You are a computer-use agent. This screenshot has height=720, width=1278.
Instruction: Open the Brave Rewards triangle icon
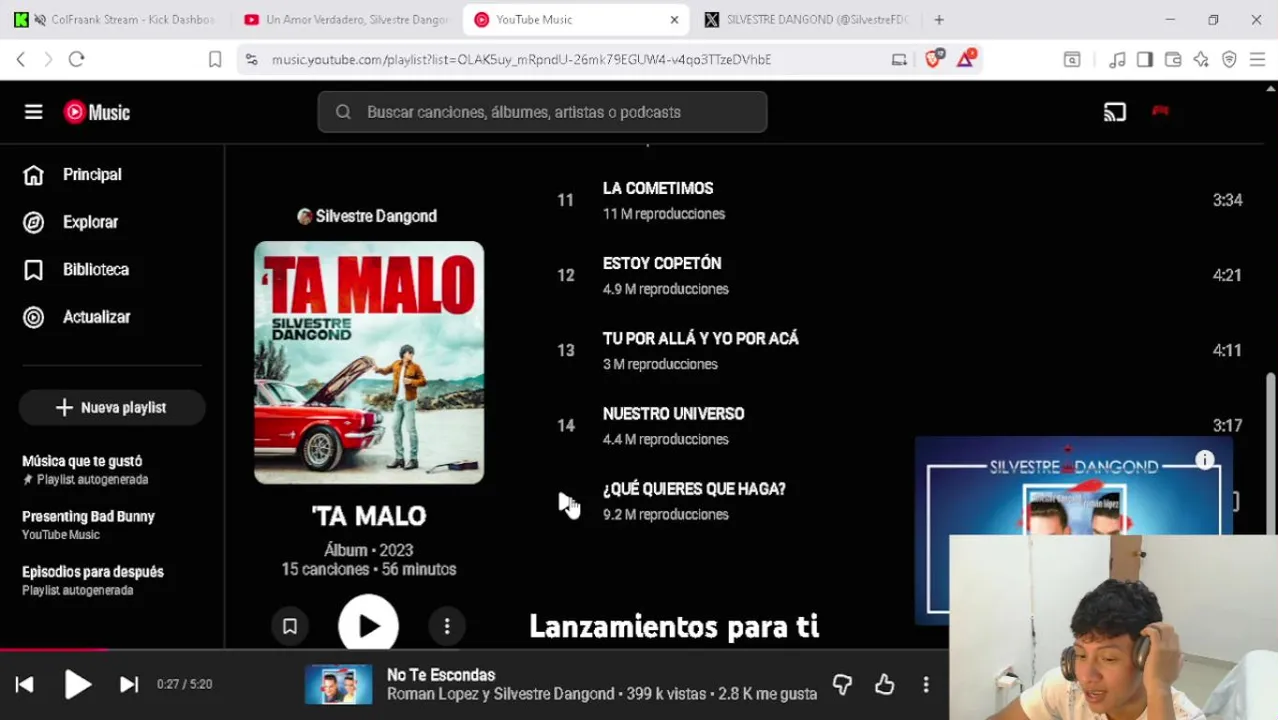coord(965,59)
